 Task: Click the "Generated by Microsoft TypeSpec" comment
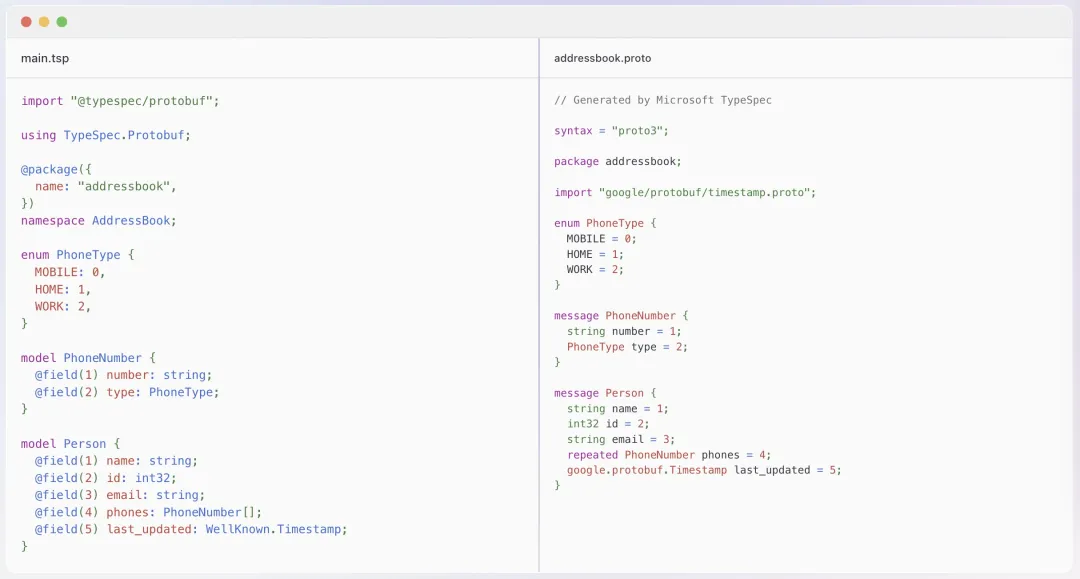[x=663, y=100]
